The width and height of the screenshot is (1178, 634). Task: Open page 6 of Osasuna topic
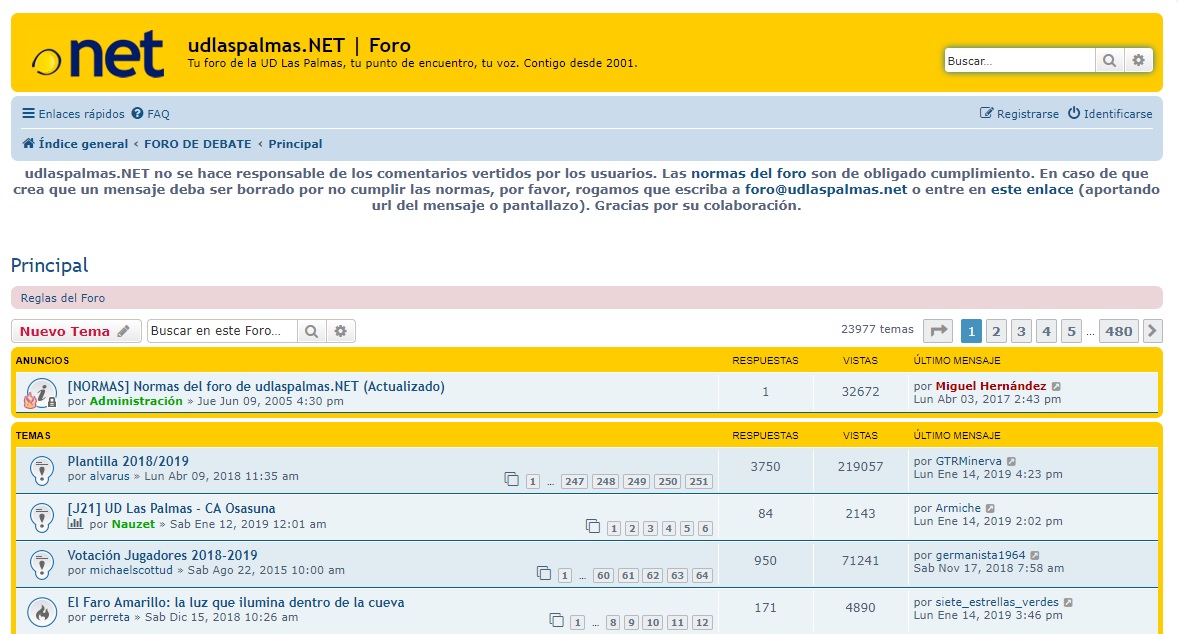click(x=705, y=528)
